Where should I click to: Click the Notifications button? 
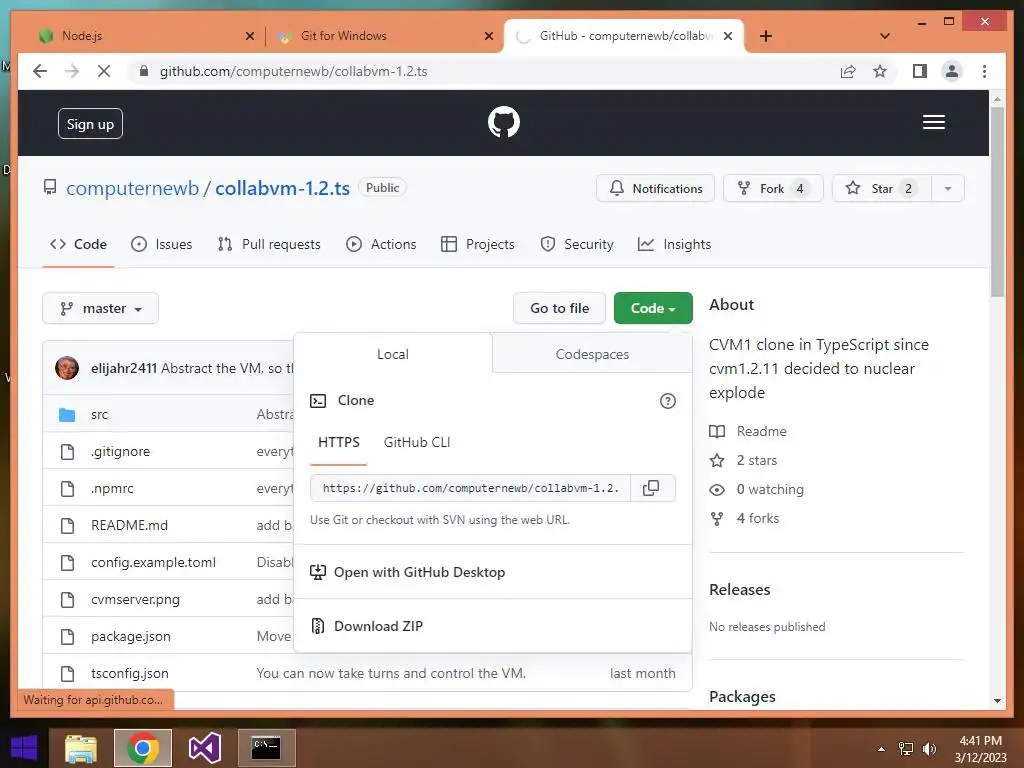(656, 189)
